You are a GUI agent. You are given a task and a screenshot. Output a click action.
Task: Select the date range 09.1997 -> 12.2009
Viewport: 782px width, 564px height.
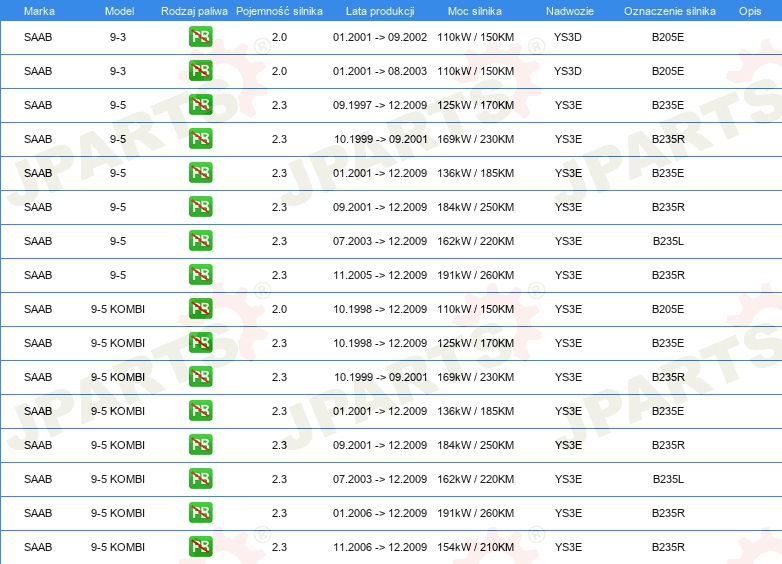click(x=380, y=105)
